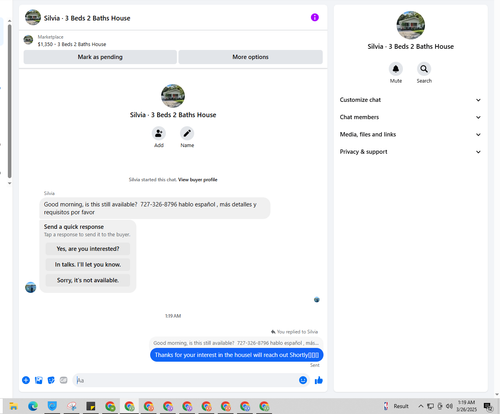Choose a GIF with the GIF icon
Image resolution: width=500 pixels, height=414 pixels.
63,380
